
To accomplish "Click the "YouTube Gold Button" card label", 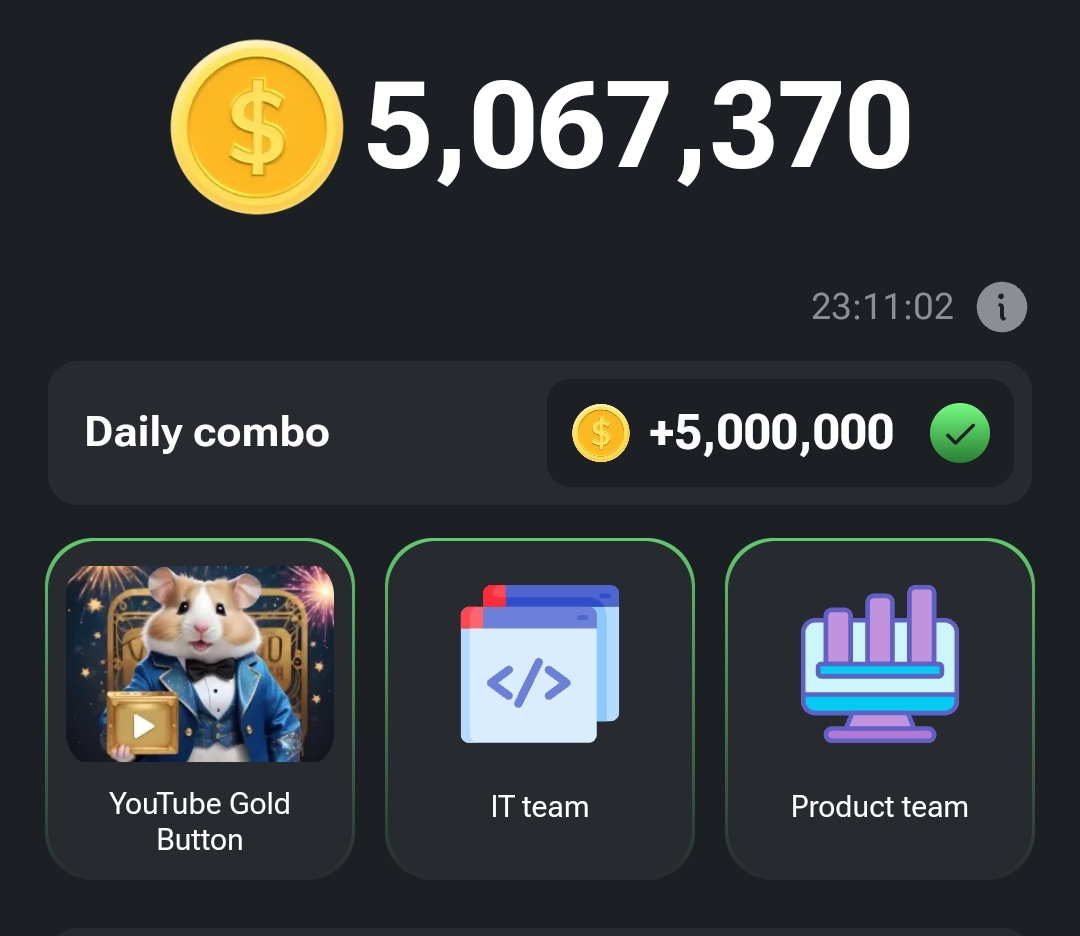I will click(x=200, y=822).
